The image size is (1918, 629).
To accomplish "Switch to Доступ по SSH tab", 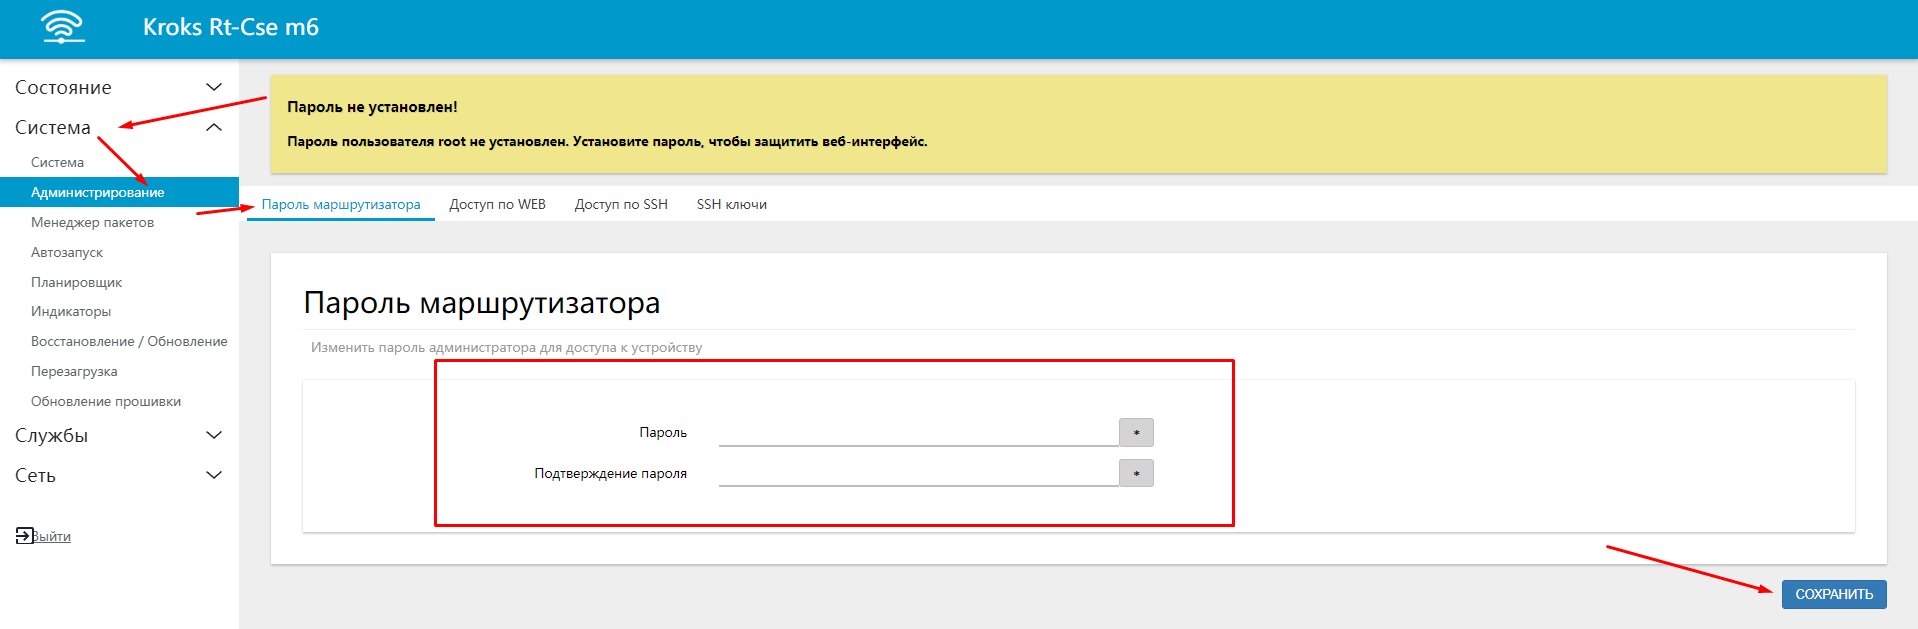I will coord(621,204).
